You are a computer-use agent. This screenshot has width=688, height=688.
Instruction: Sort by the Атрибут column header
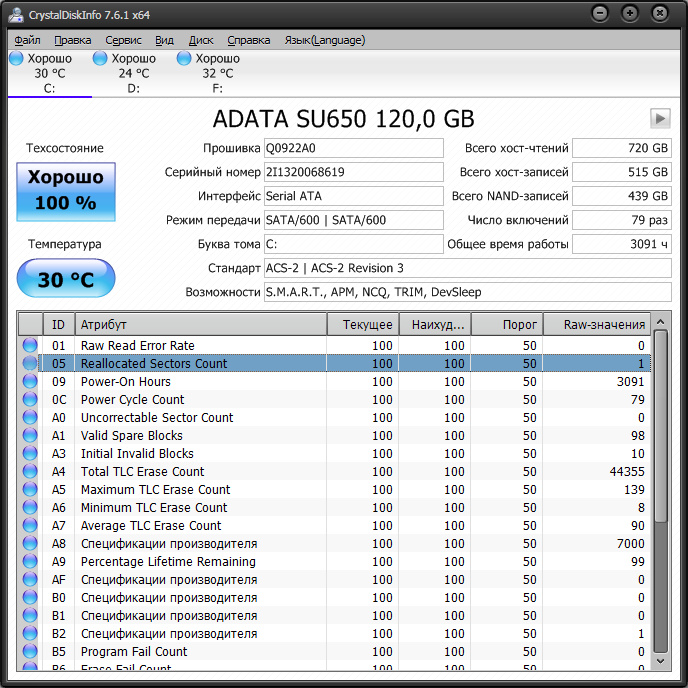(200, 325)
